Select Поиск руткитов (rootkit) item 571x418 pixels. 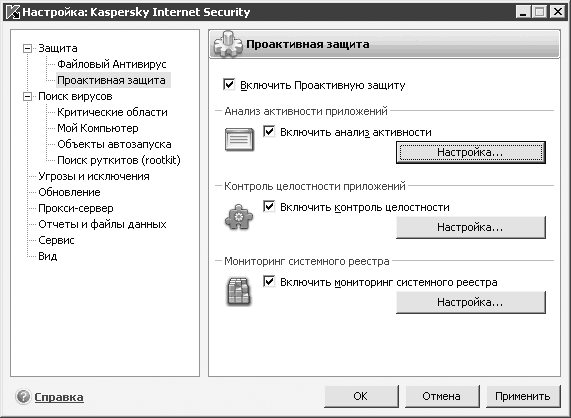click(x=119, y=161)
